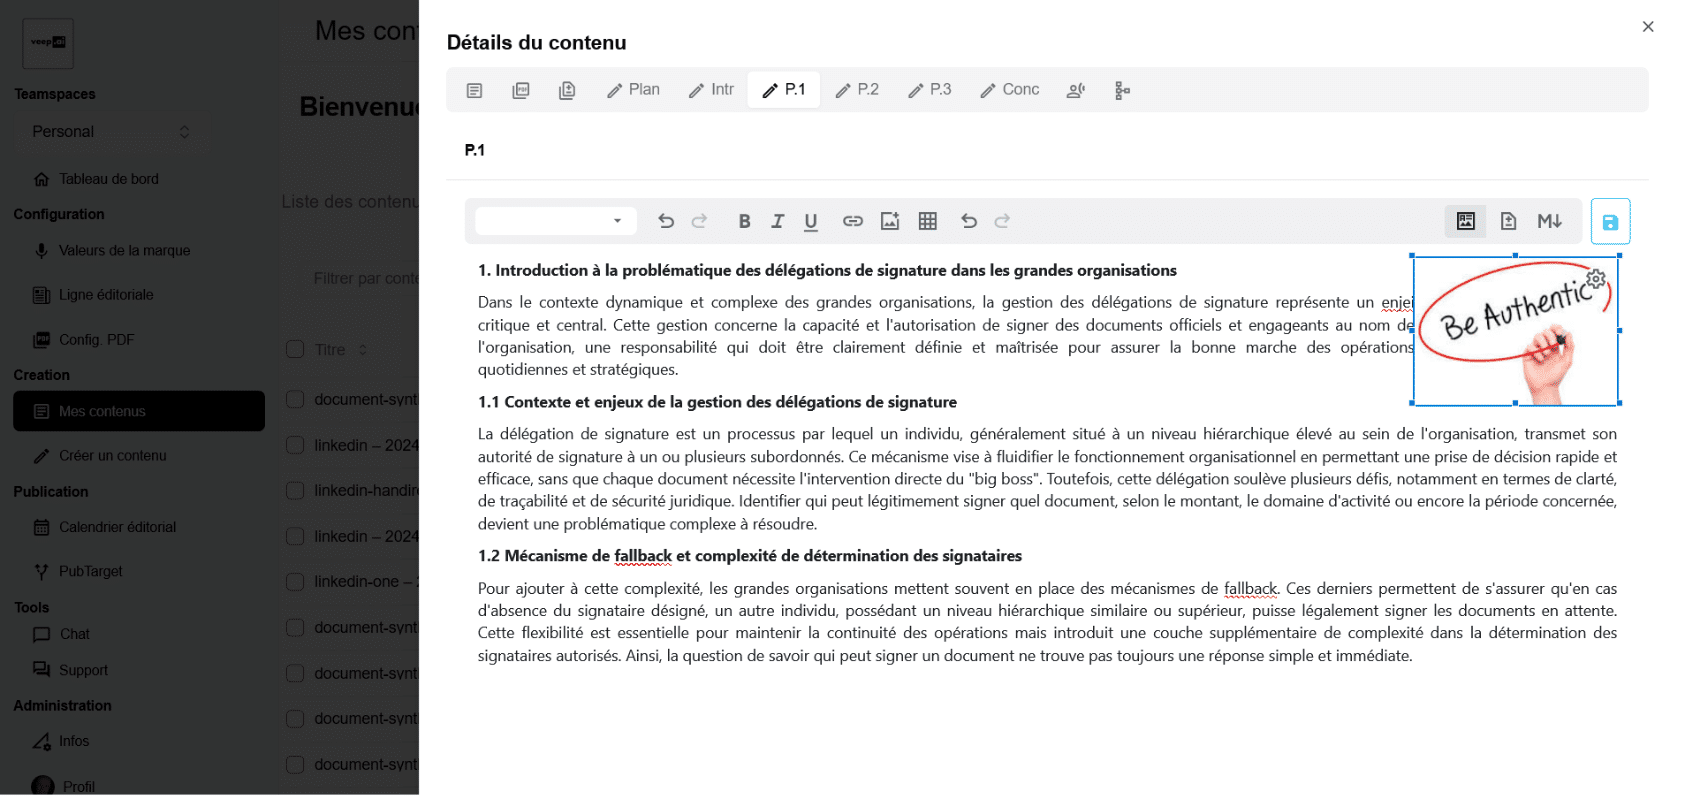Save the content with the disk icon

[1610, 222]
